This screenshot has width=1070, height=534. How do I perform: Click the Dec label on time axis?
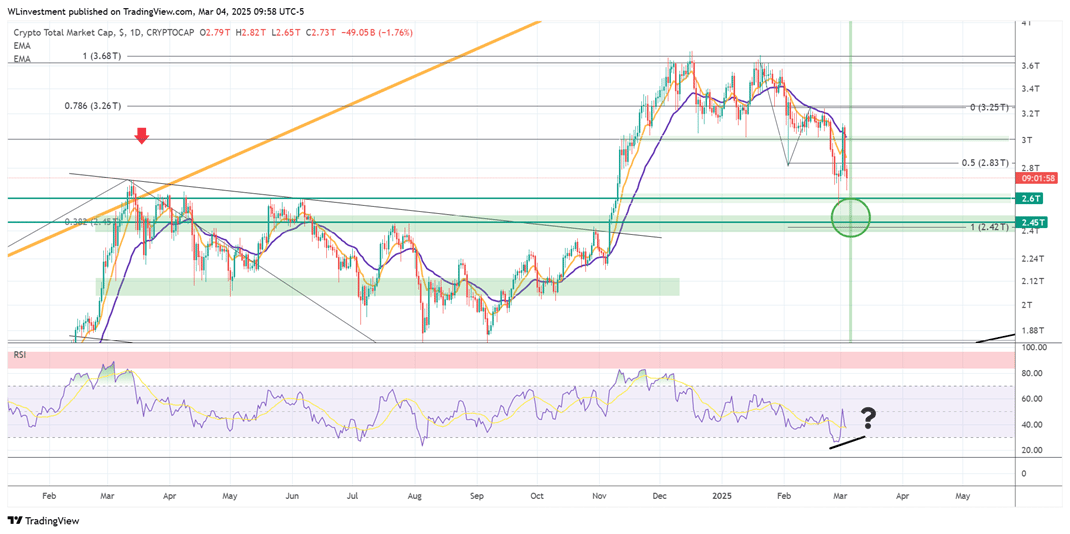click(659, 494)
